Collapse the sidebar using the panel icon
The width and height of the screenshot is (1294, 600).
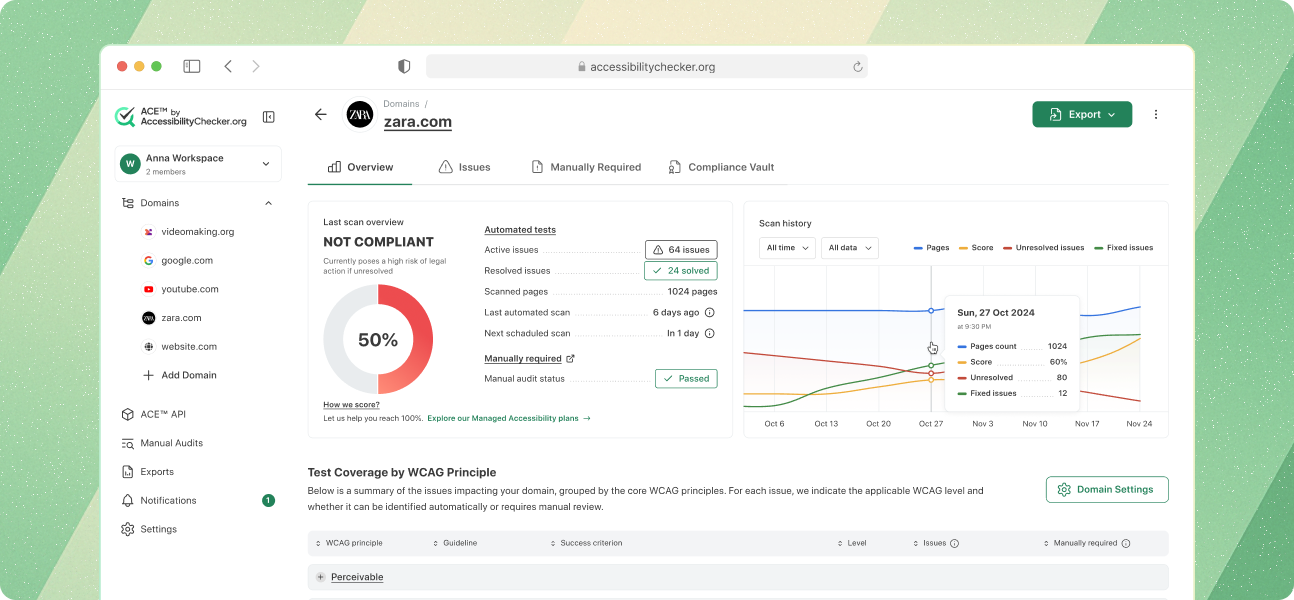click(x=268, y=117)
